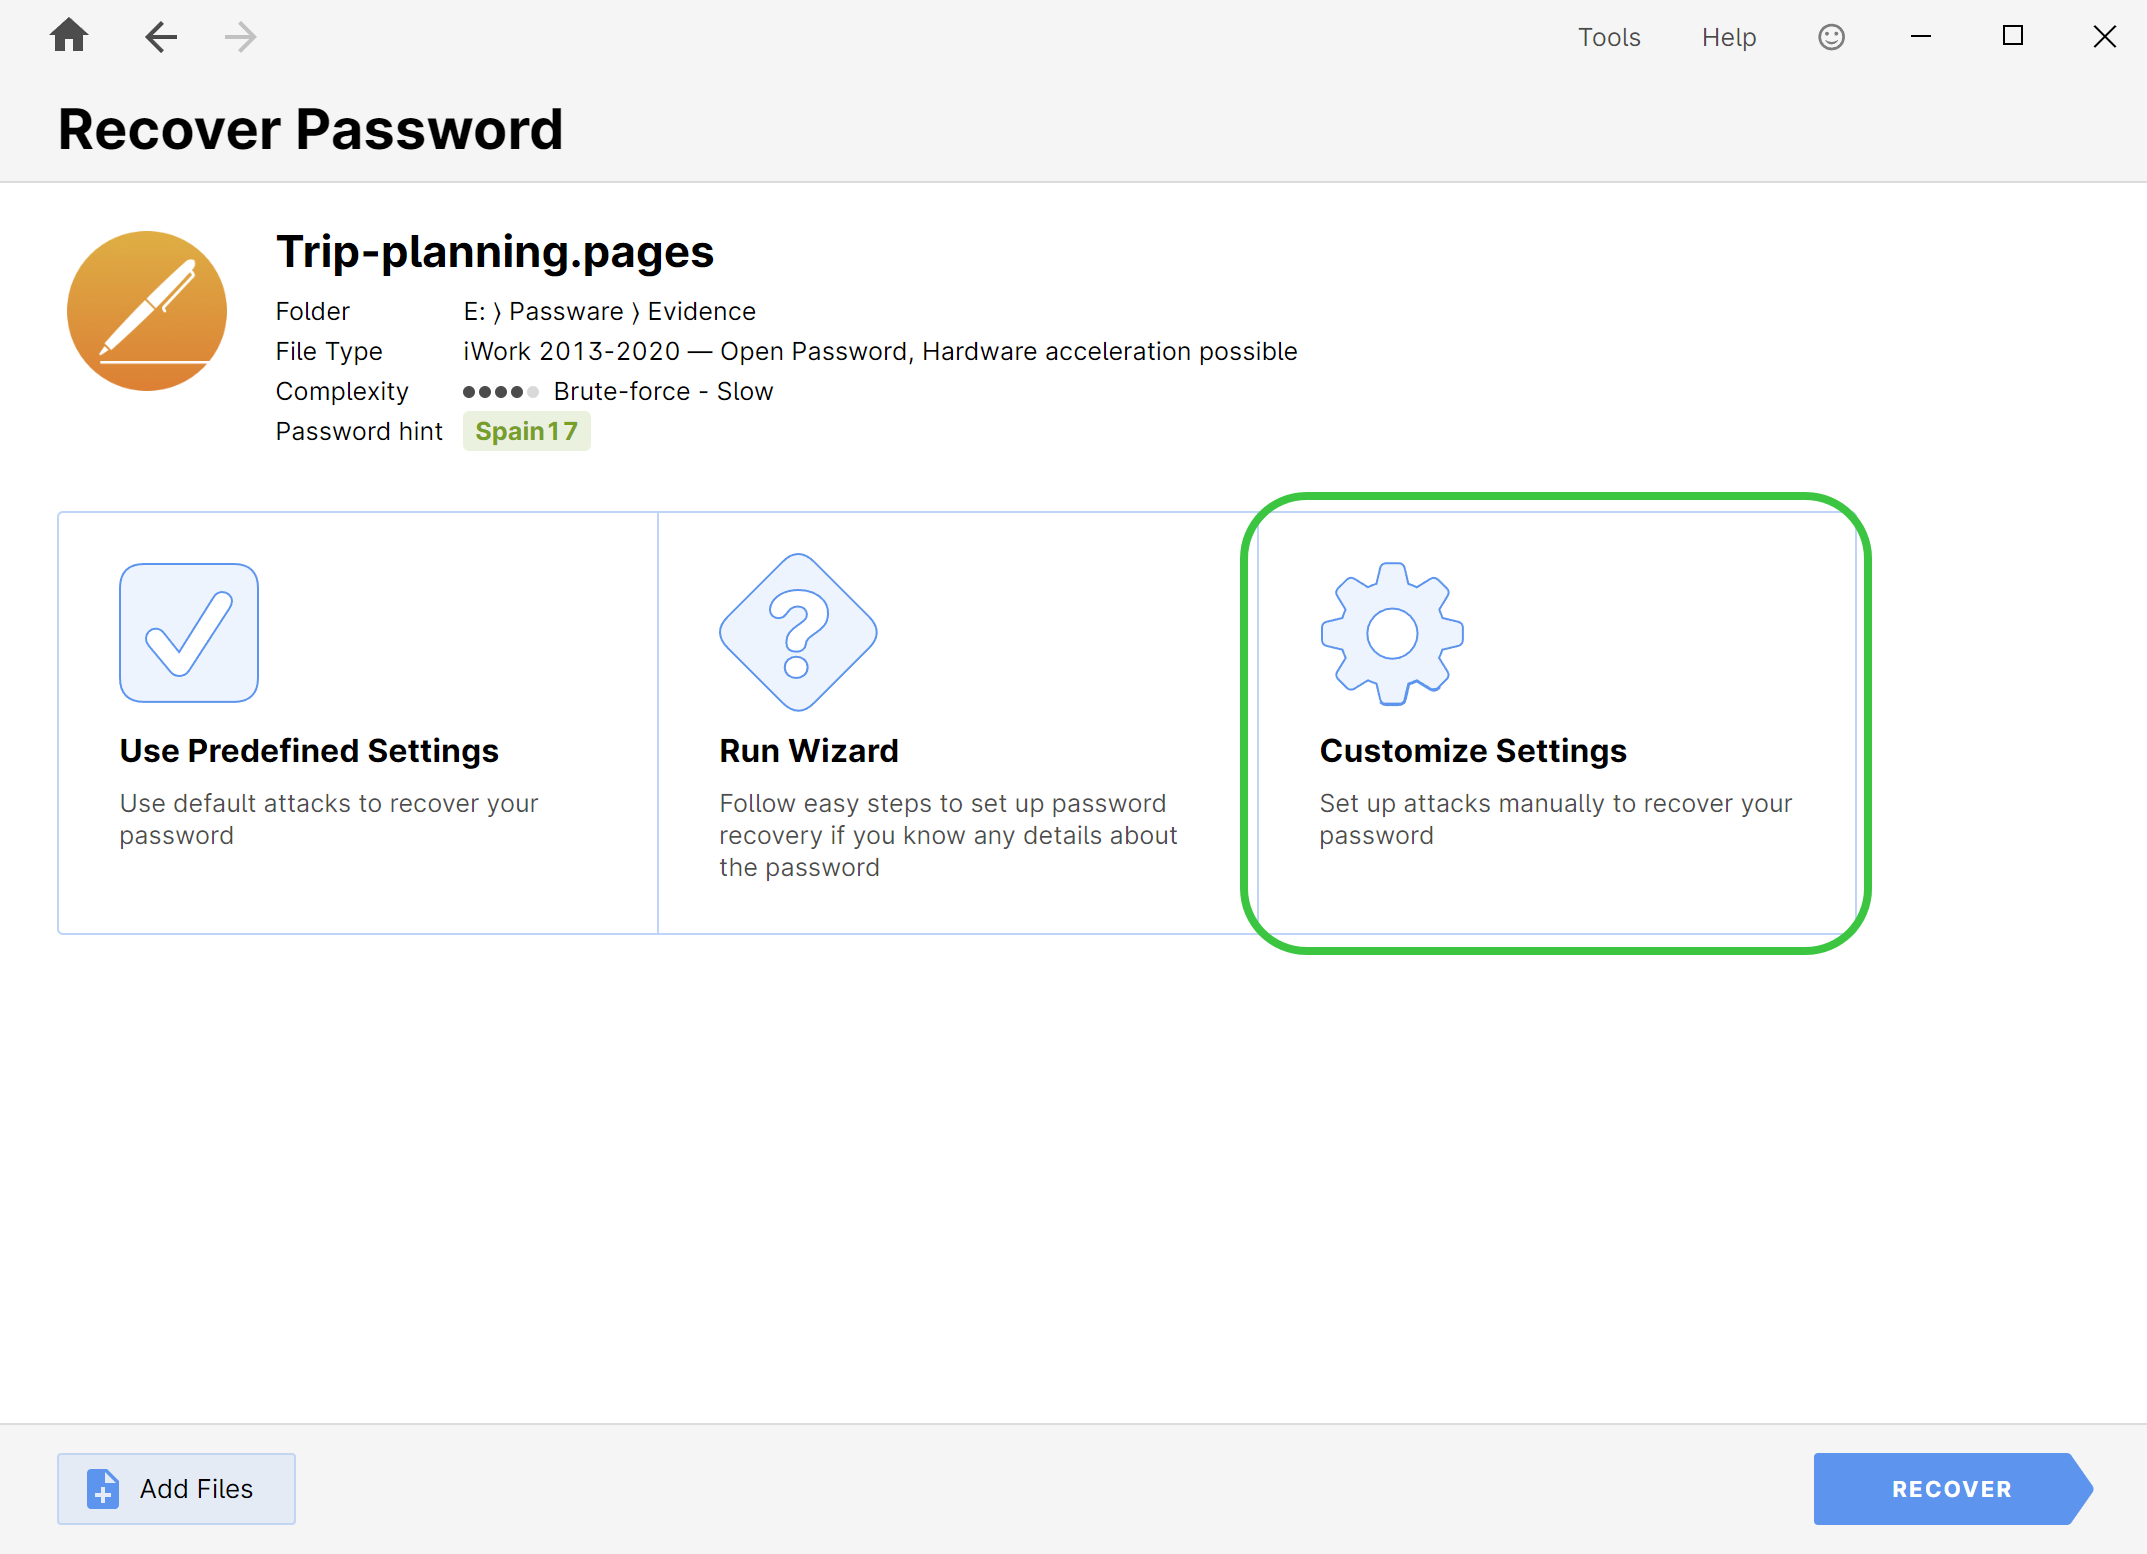
Task: Click 'Set up attacks manually' description
Action: tap(1556, 819)
